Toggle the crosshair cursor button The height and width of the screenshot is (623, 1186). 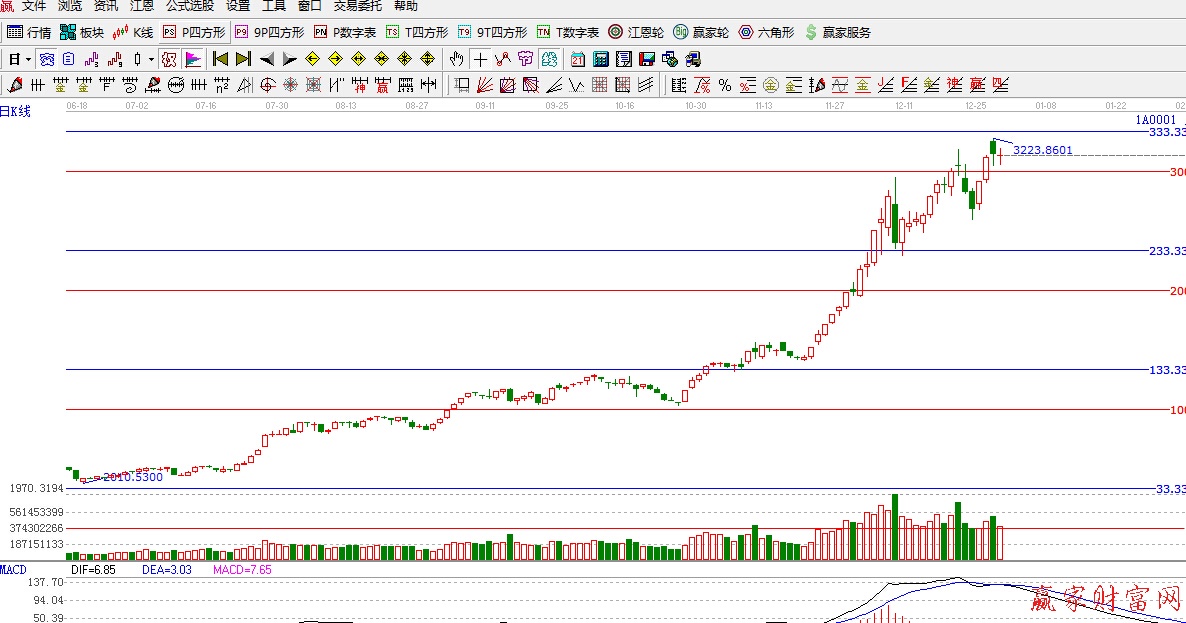tap(480, 59)
